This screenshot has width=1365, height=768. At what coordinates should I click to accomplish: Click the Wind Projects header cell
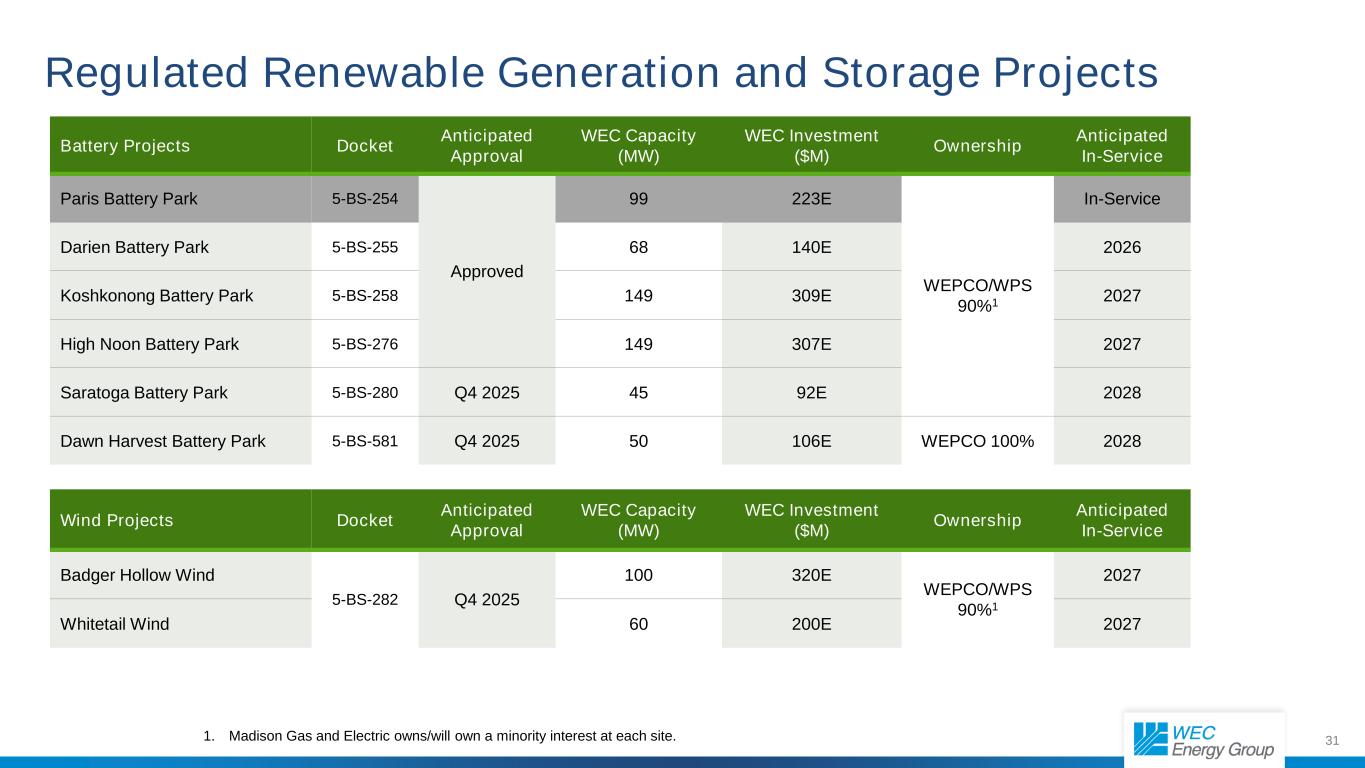(x=180, y=520)
